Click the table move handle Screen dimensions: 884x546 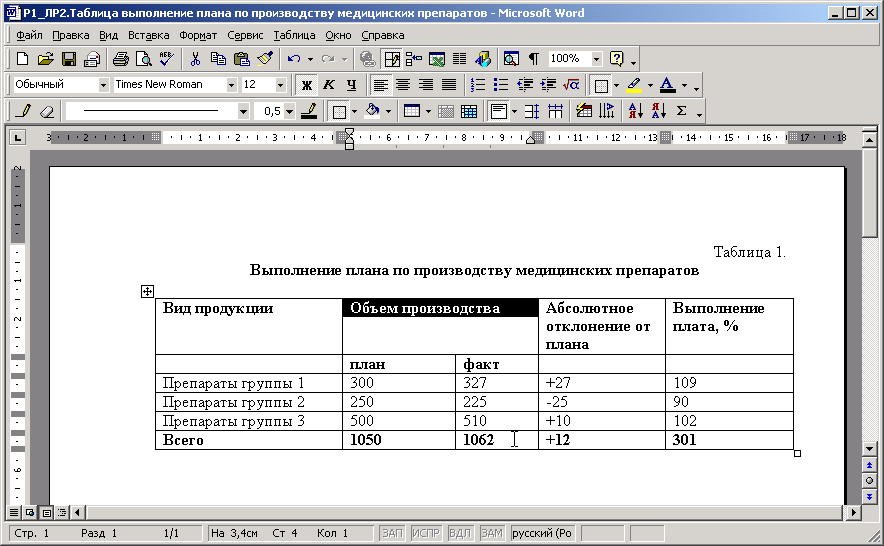pyautogui.click(x=147, y=291)
